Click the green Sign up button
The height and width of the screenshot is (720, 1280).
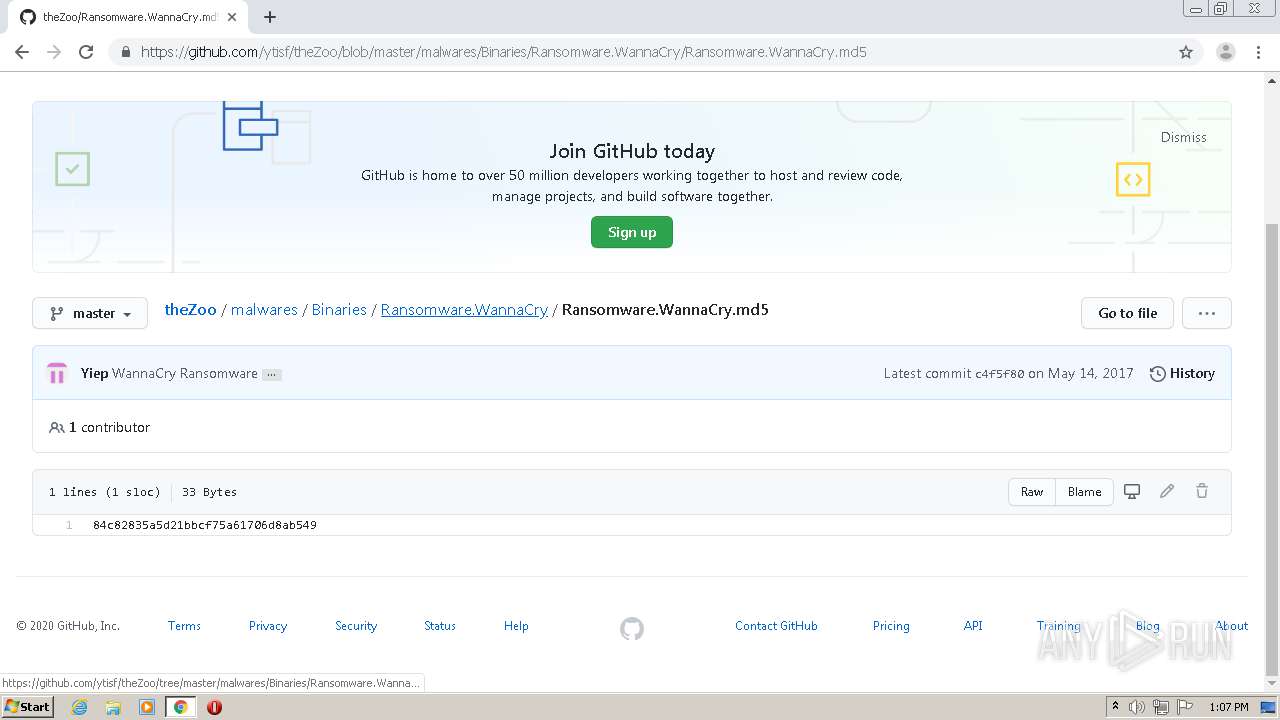click(632, 232)
